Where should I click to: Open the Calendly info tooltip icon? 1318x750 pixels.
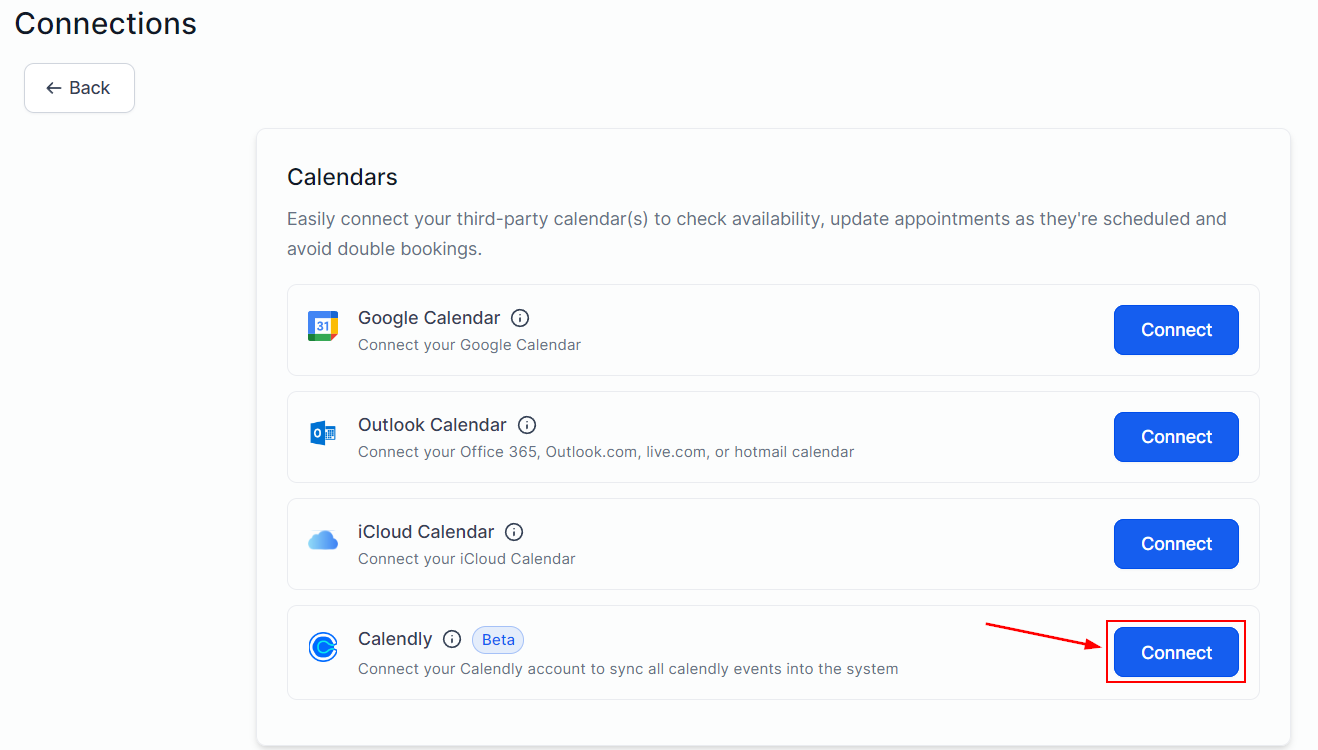(x=451, y=638)
